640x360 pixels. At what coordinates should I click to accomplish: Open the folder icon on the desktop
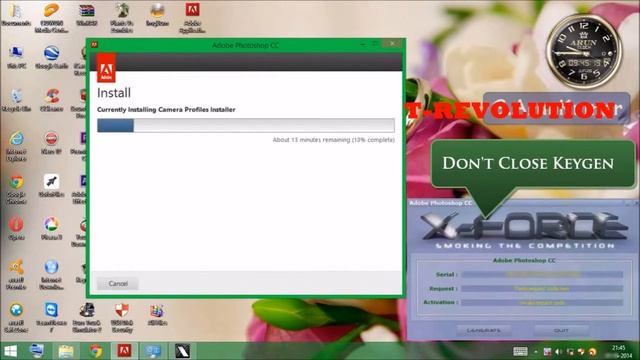[x=16, y=15]
